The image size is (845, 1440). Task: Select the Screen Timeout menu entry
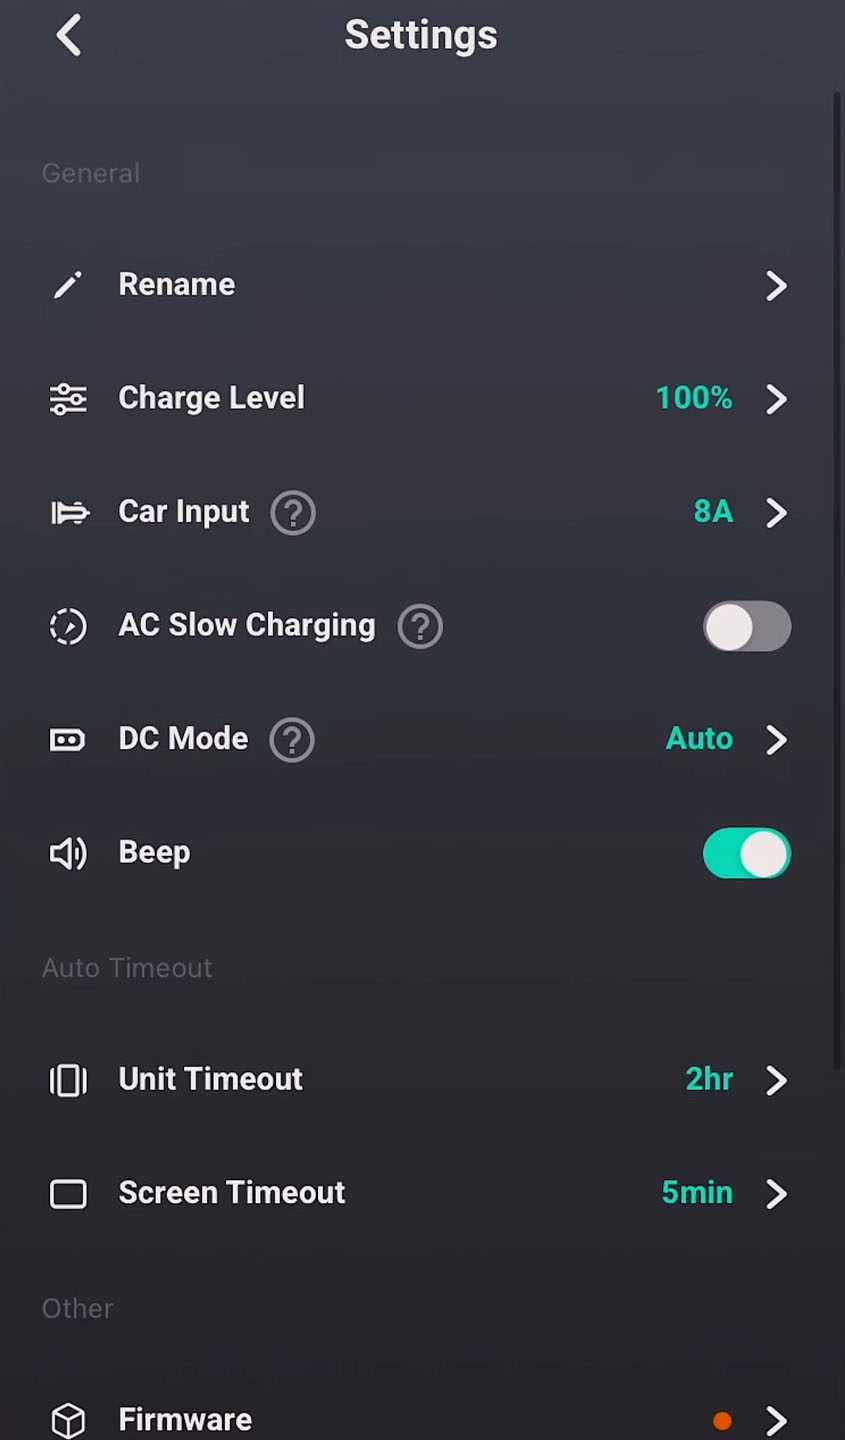point(420,1193)
